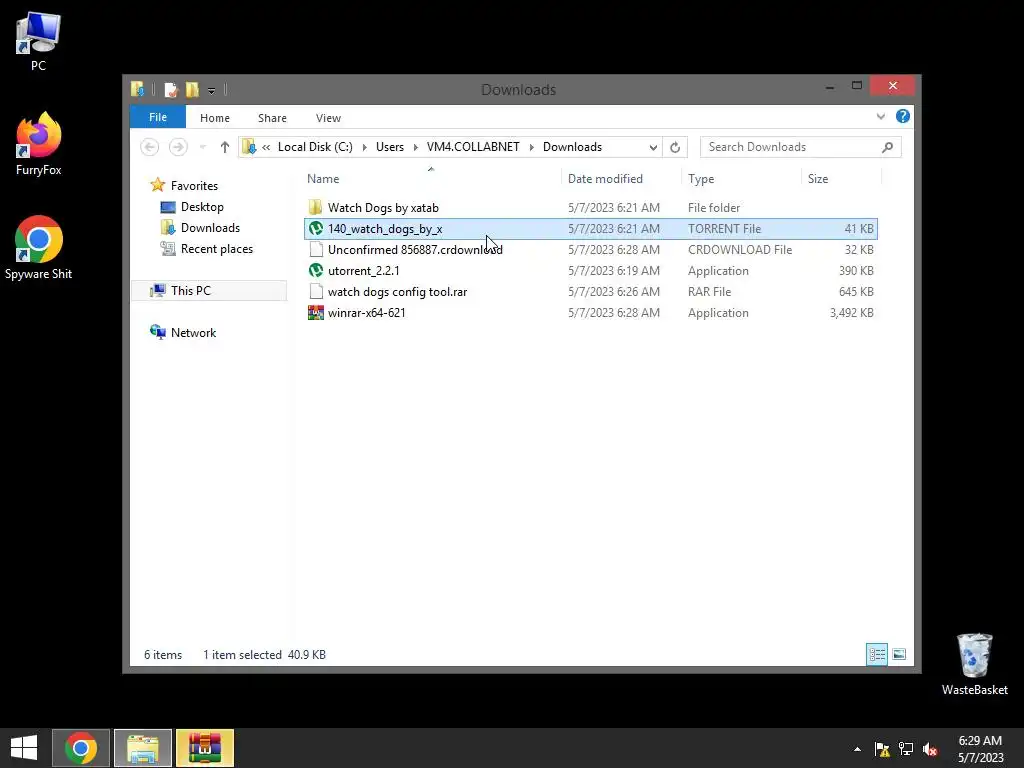Open the Home ribbon tab
Image resolution: width=1024 pixels, height=768 pixels.
pos(215,118)
